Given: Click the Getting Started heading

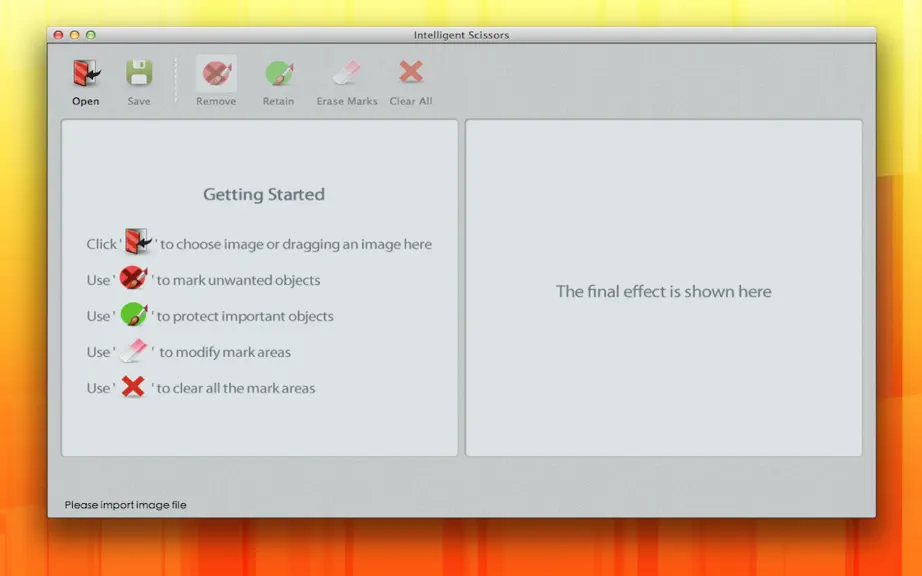Looking at the screenshot, I should click(264, 195).
